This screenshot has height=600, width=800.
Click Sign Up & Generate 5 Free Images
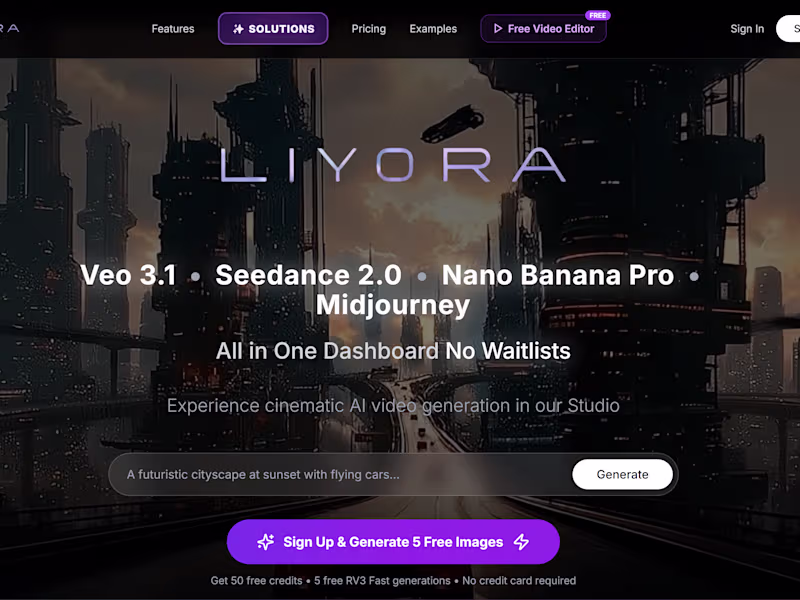pos(393,542)
